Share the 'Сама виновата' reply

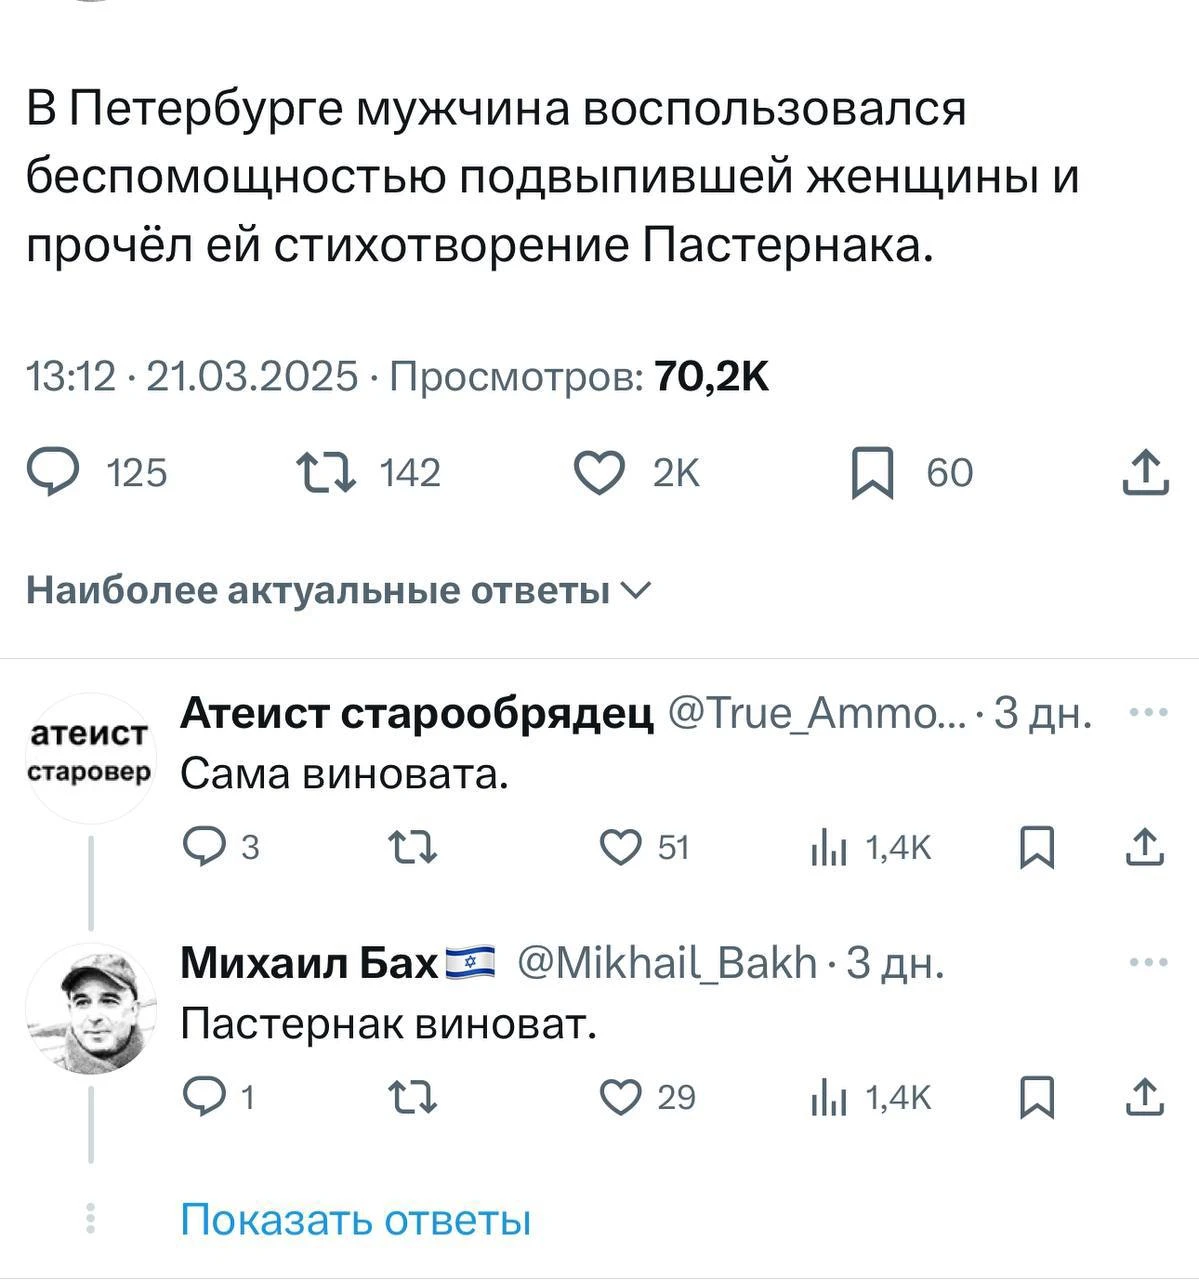click(1144, 848)
